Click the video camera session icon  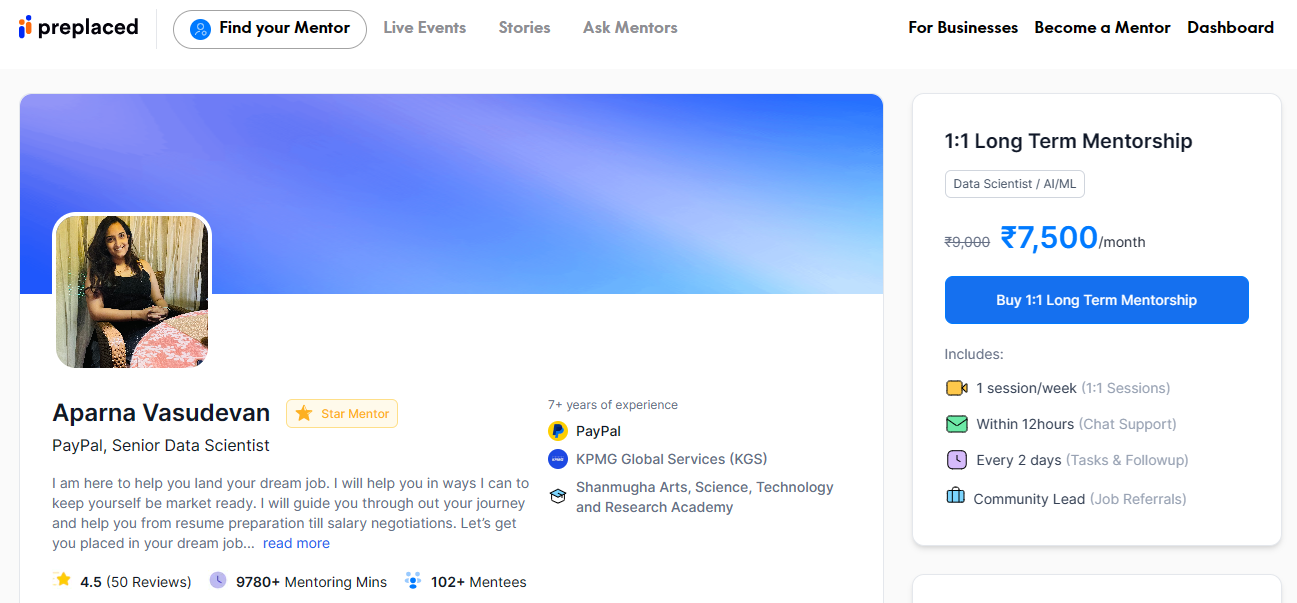click(957, 388)
